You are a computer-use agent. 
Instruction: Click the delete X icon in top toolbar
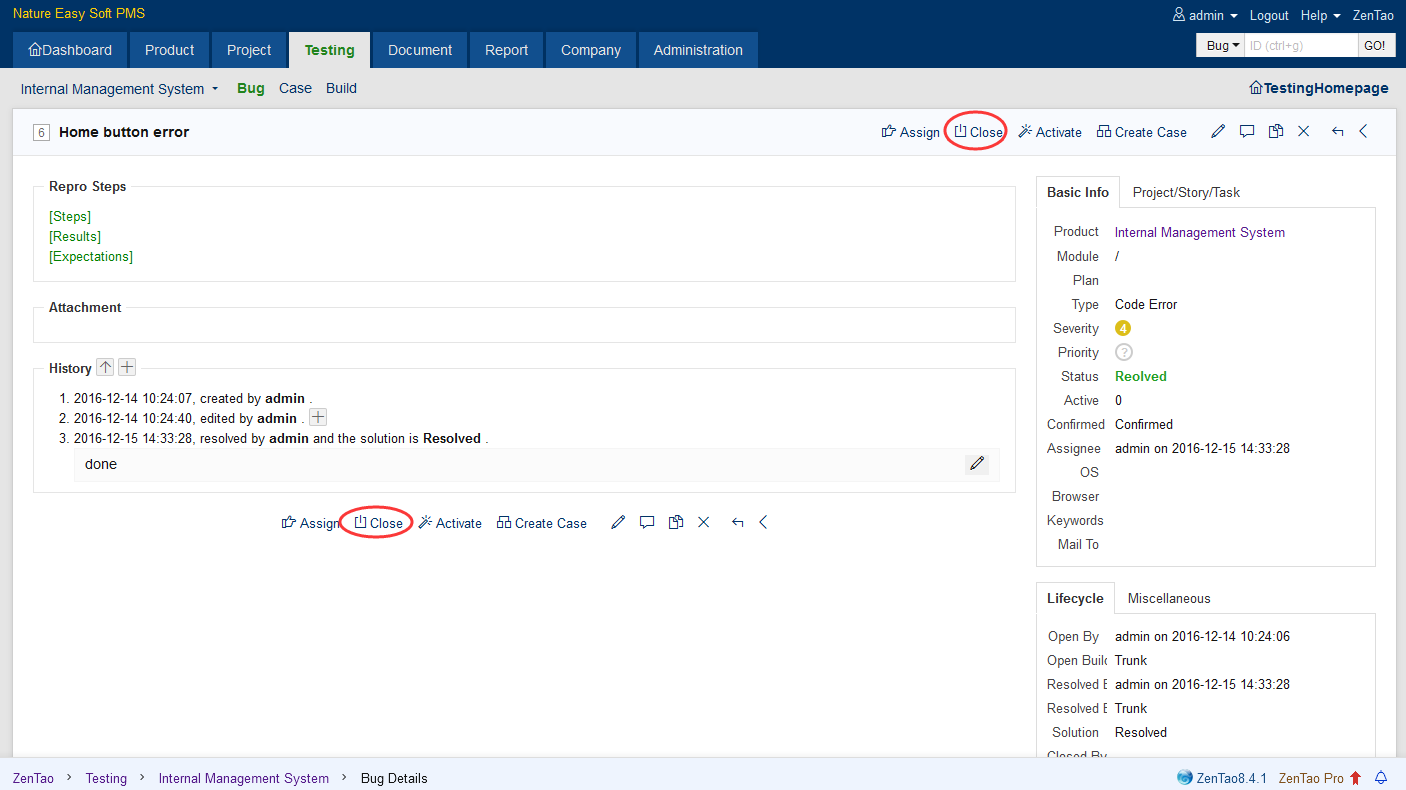click(x=1303, y=131)
